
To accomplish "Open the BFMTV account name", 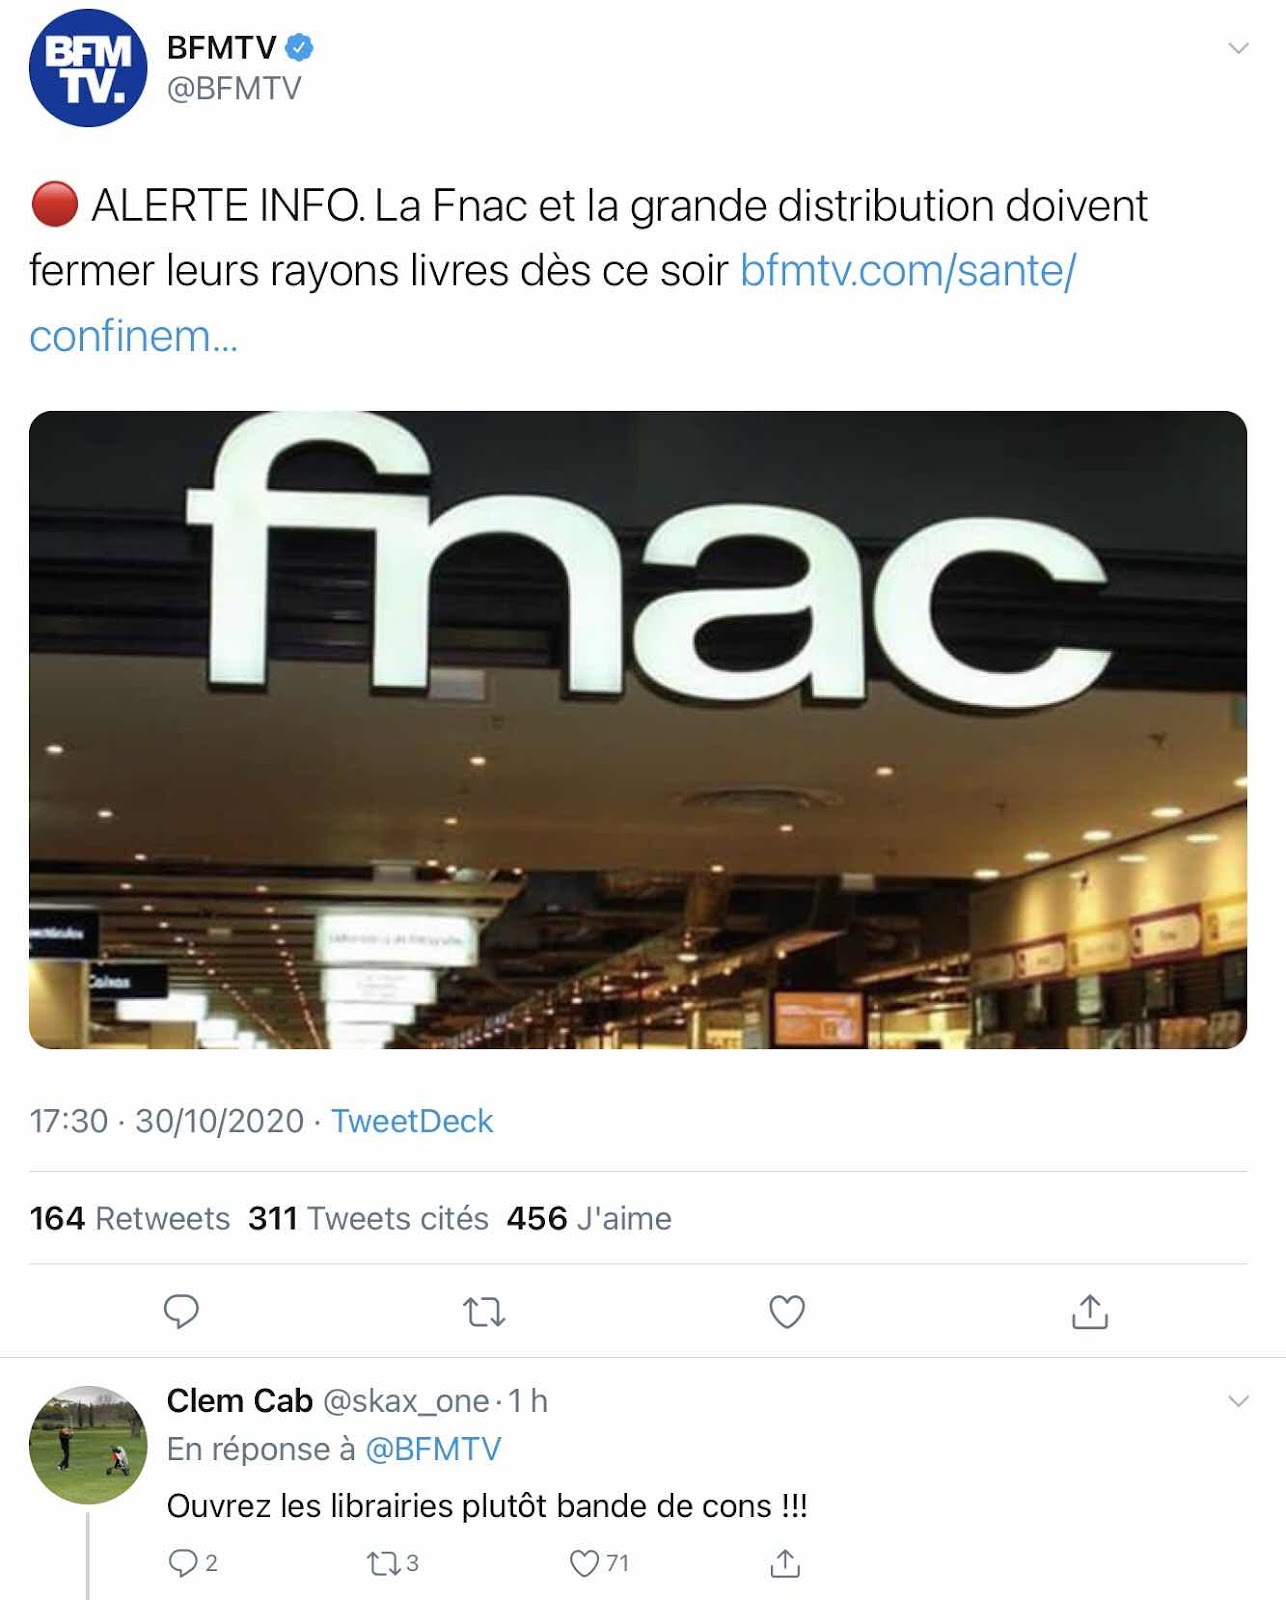I will 221,47.
